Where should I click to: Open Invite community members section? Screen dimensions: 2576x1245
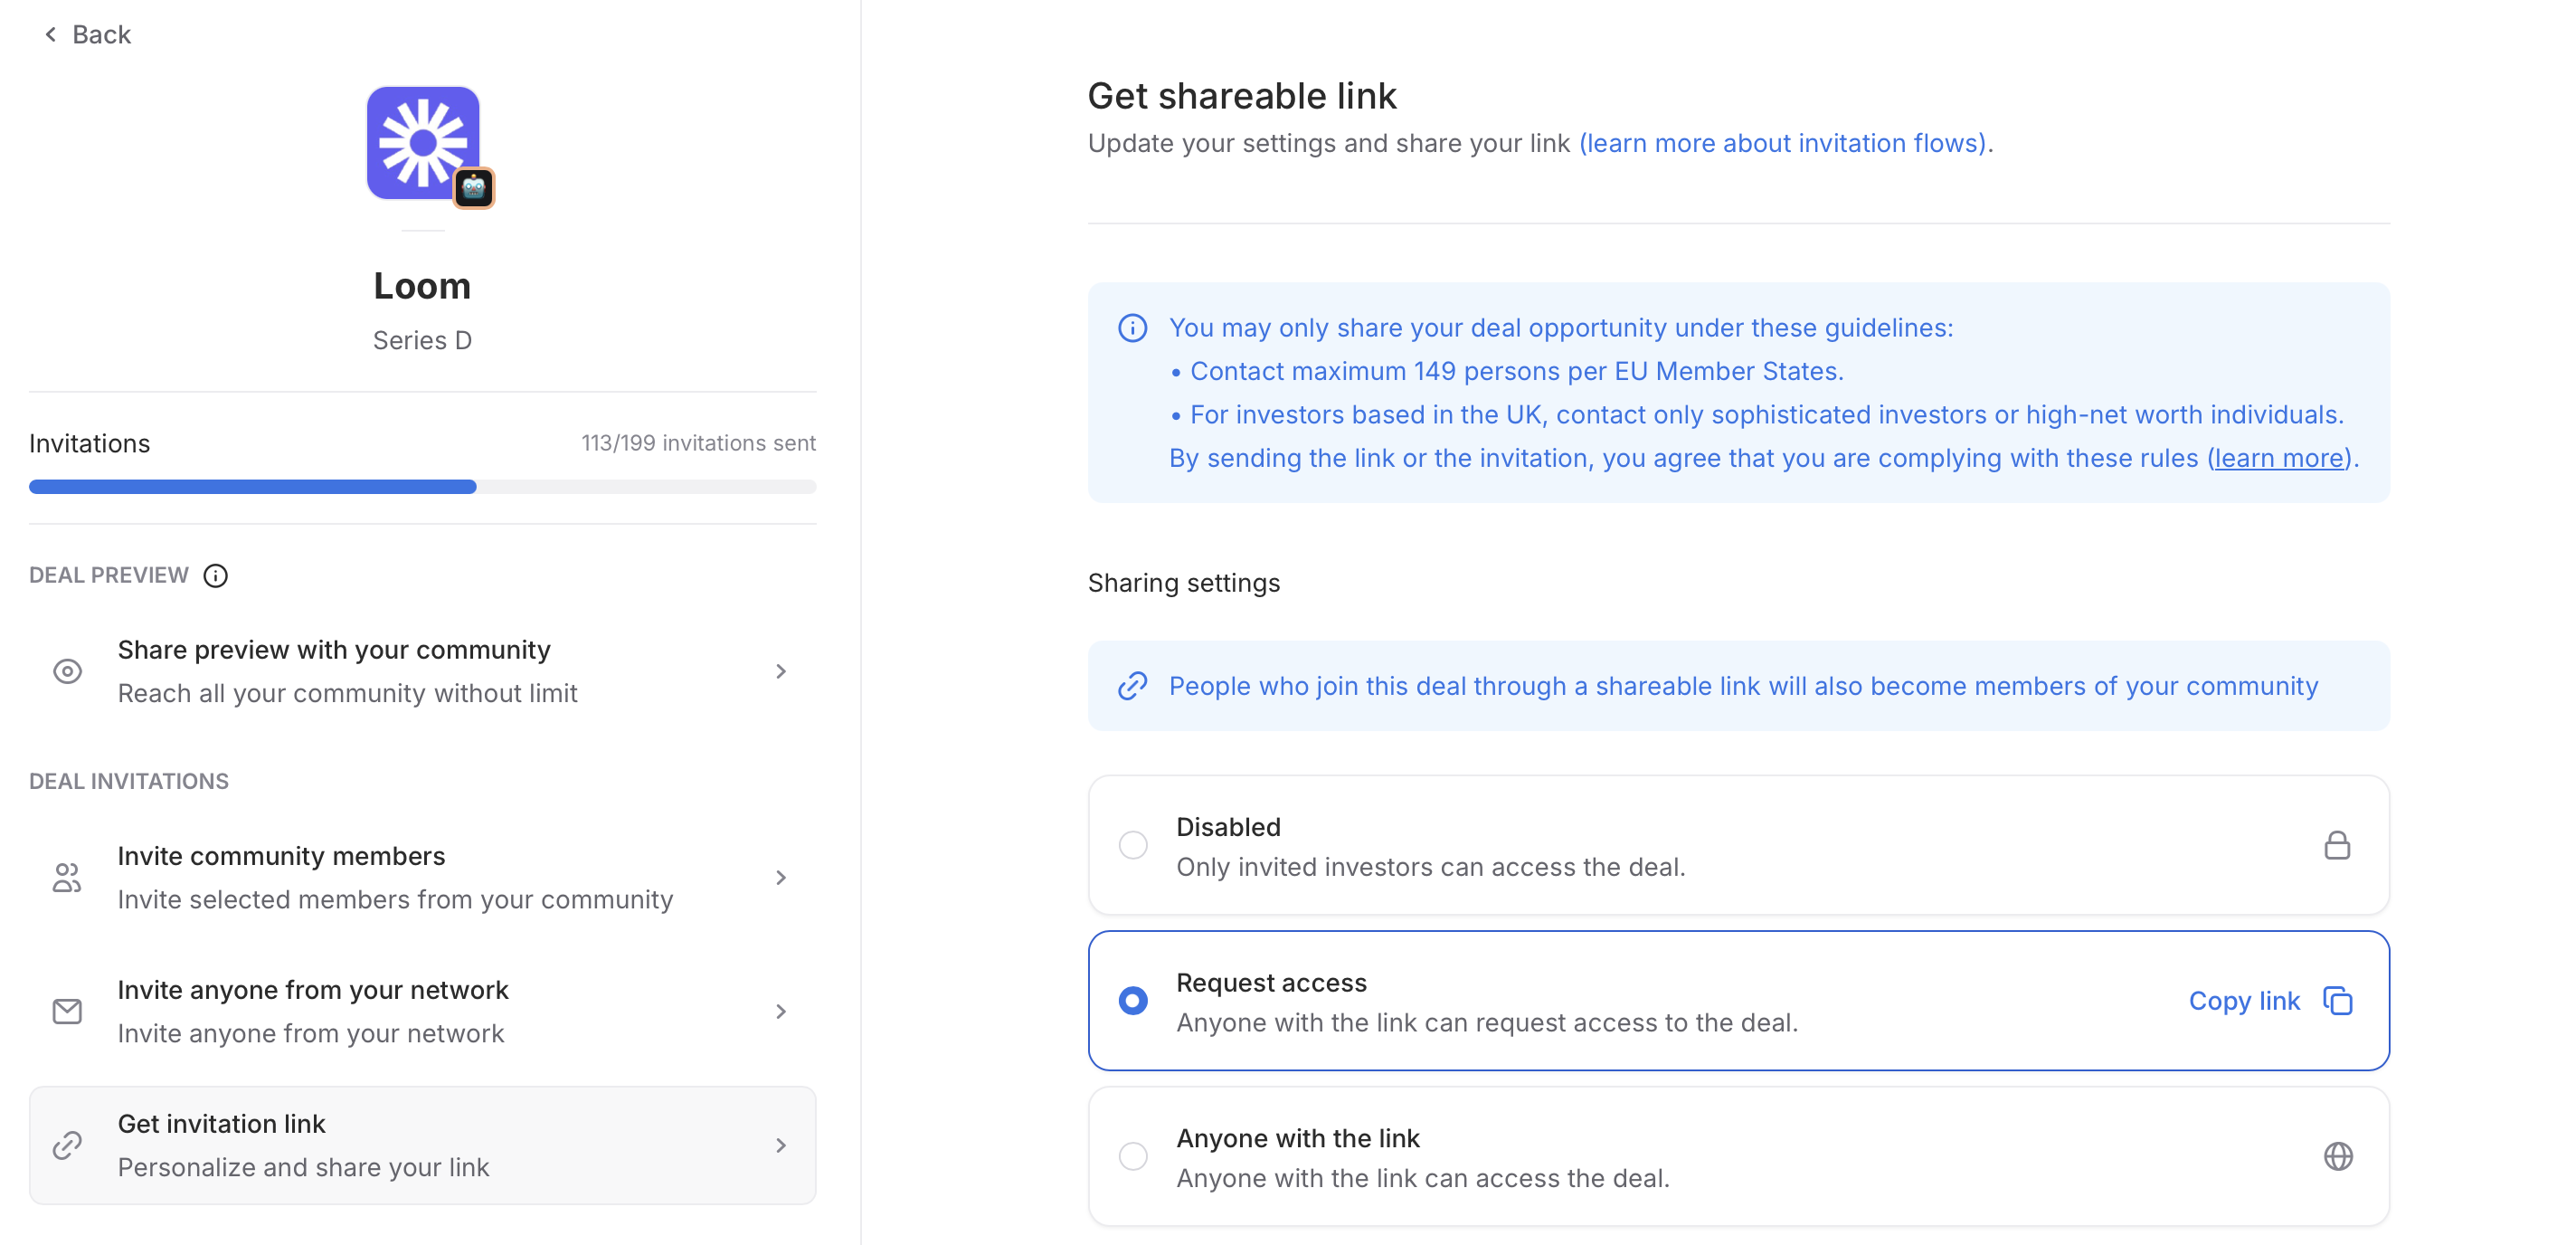(x=422, y=877)
